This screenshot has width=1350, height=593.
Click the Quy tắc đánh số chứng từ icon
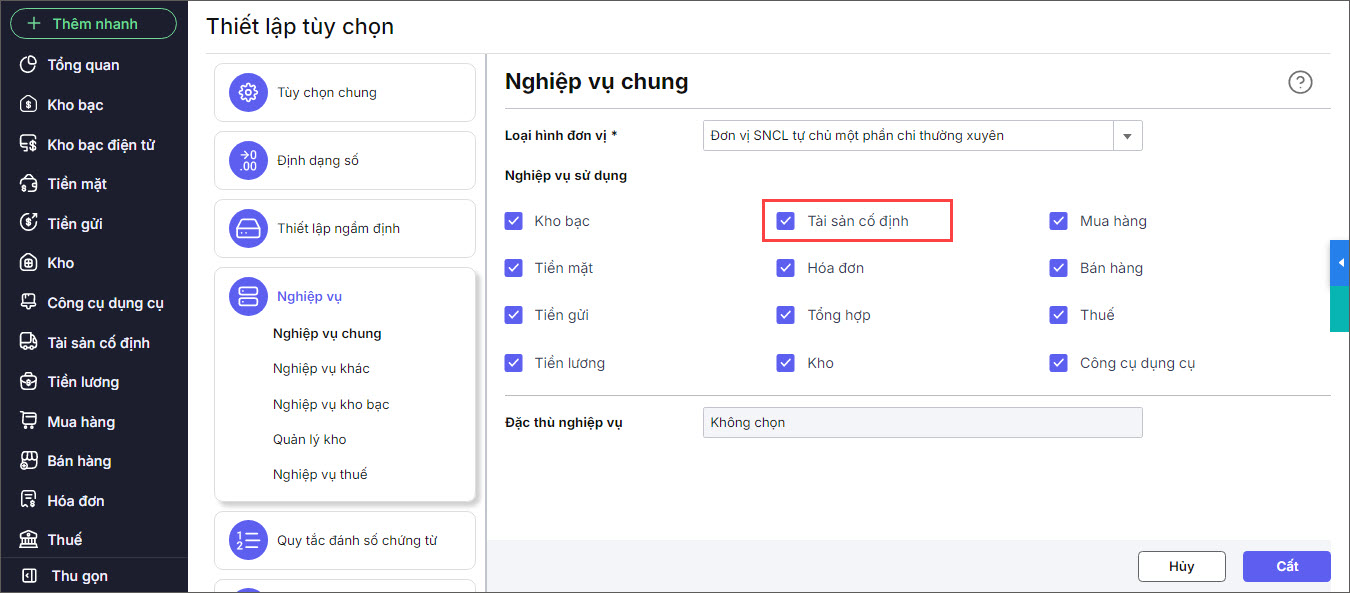pos(248,540)
